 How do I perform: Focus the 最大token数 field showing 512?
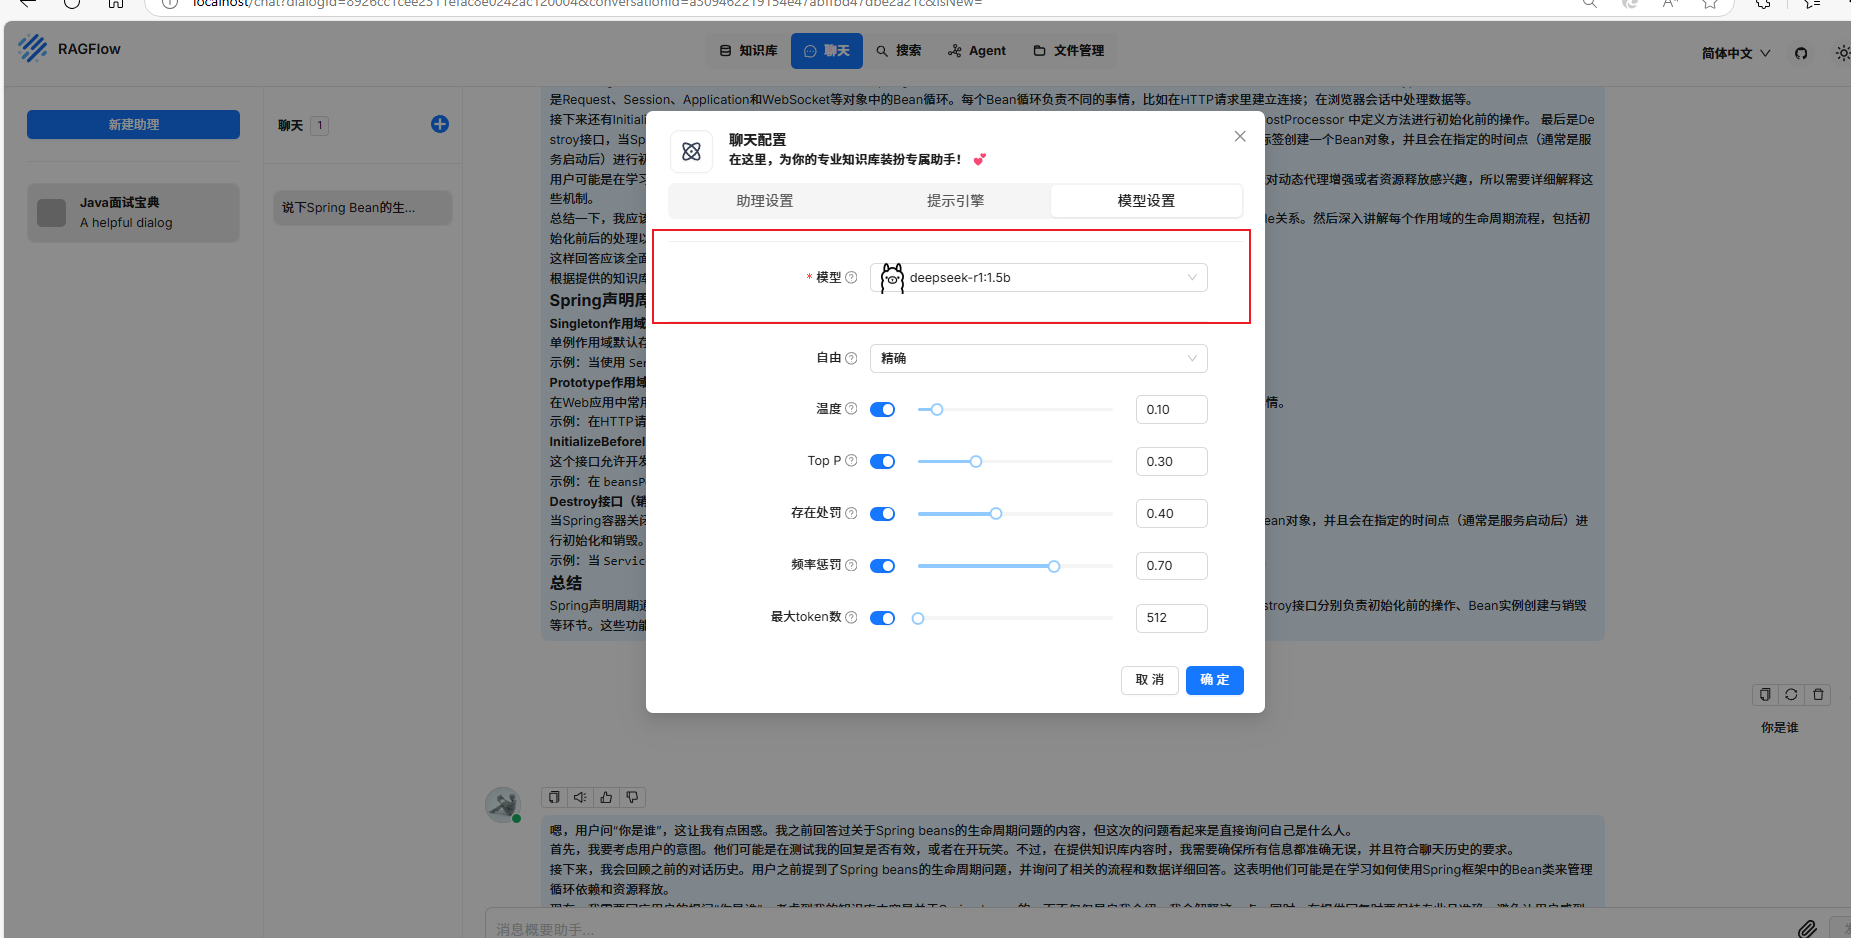pos(1171,618)
